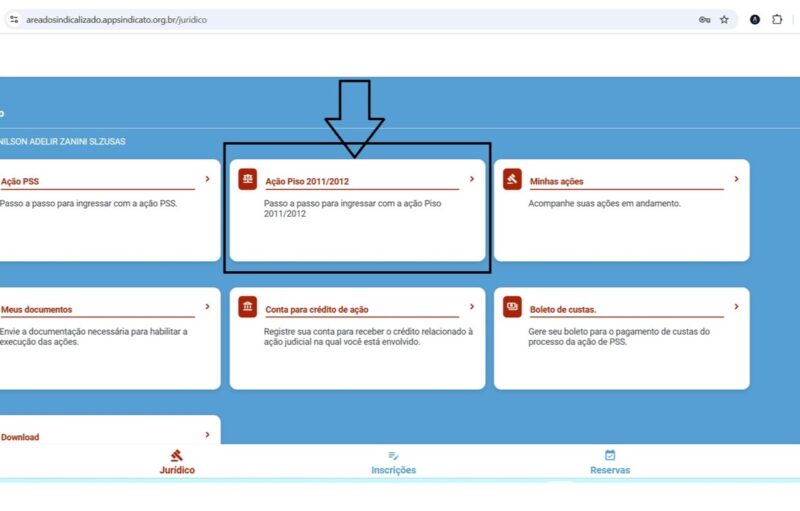Screen dimensions: 800x511
Task: Expand the Meus documentos chevron arrow
Action: [x=207, y=307]
